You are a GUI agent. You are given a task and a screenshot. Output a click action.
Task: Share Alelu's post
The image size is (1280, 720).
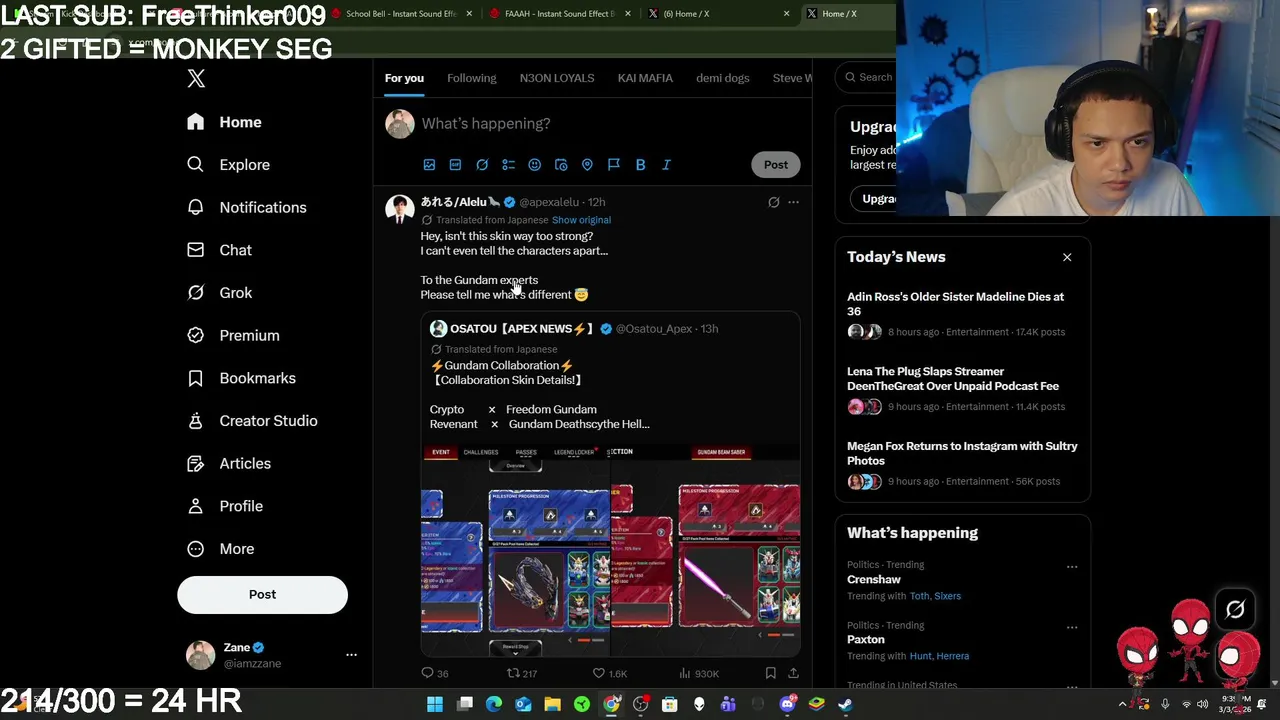pos(793,674)
